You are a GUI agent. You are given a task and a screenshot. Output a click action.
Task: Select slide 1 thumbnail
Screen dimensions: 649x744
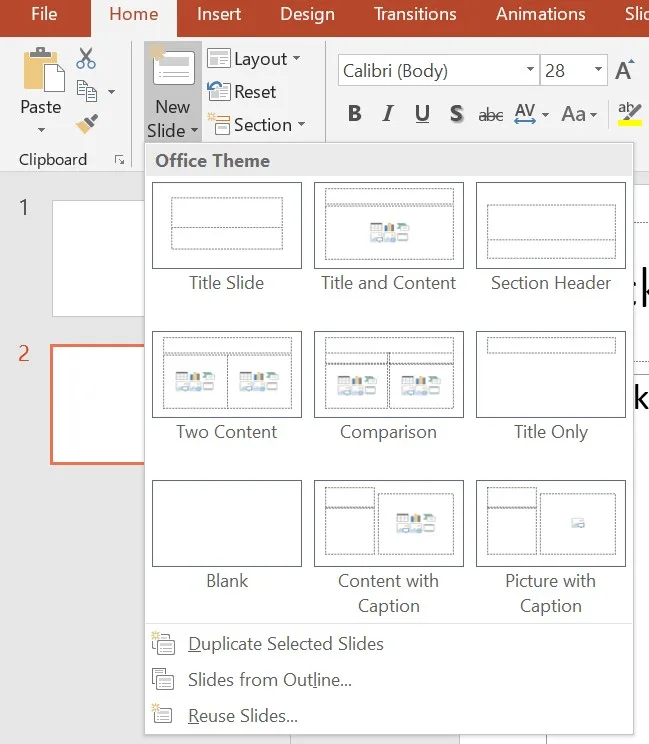[x=98, y=258]
